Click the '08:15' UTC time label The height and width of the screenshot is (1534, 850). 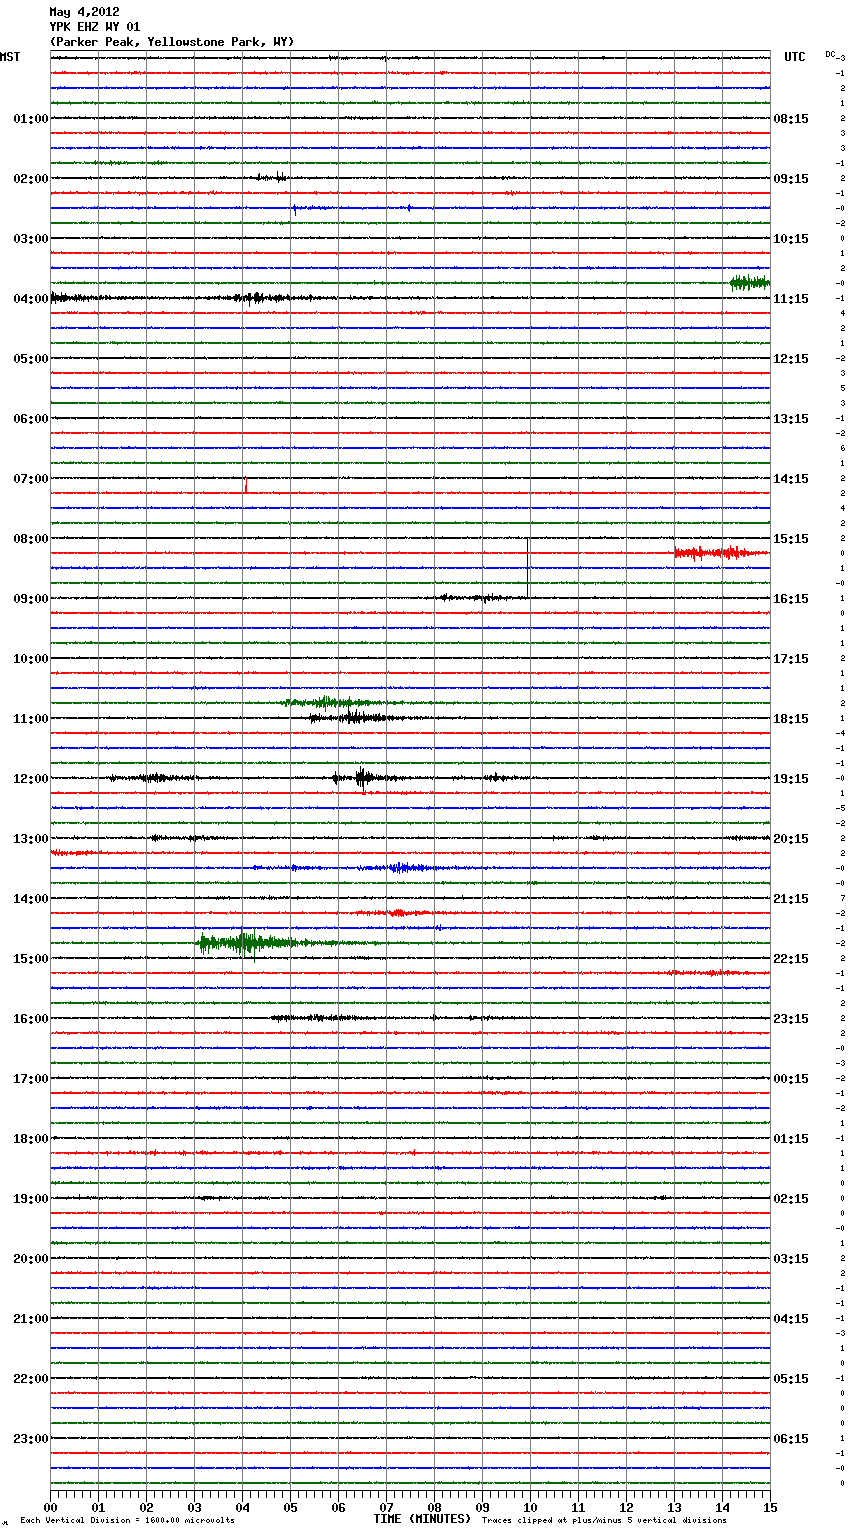791,119
